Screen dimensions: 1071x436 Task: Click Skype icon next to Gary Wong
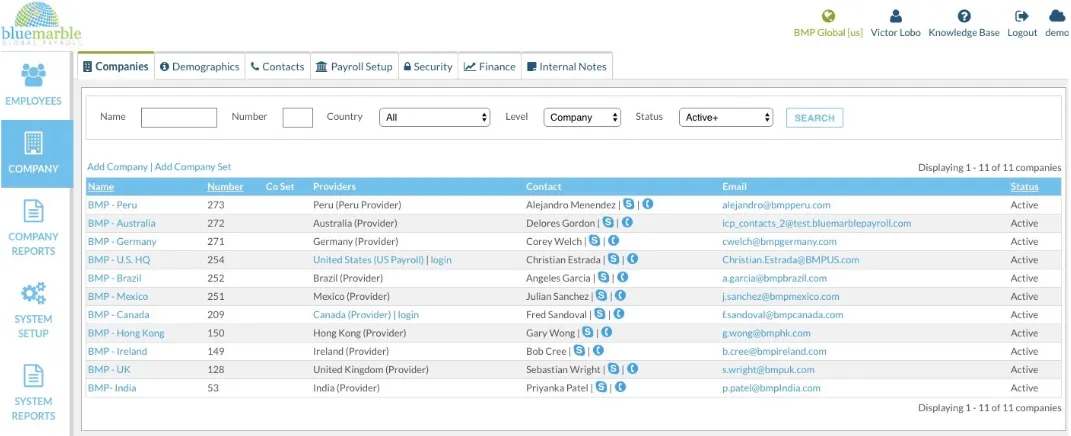[x=587, y=332]
